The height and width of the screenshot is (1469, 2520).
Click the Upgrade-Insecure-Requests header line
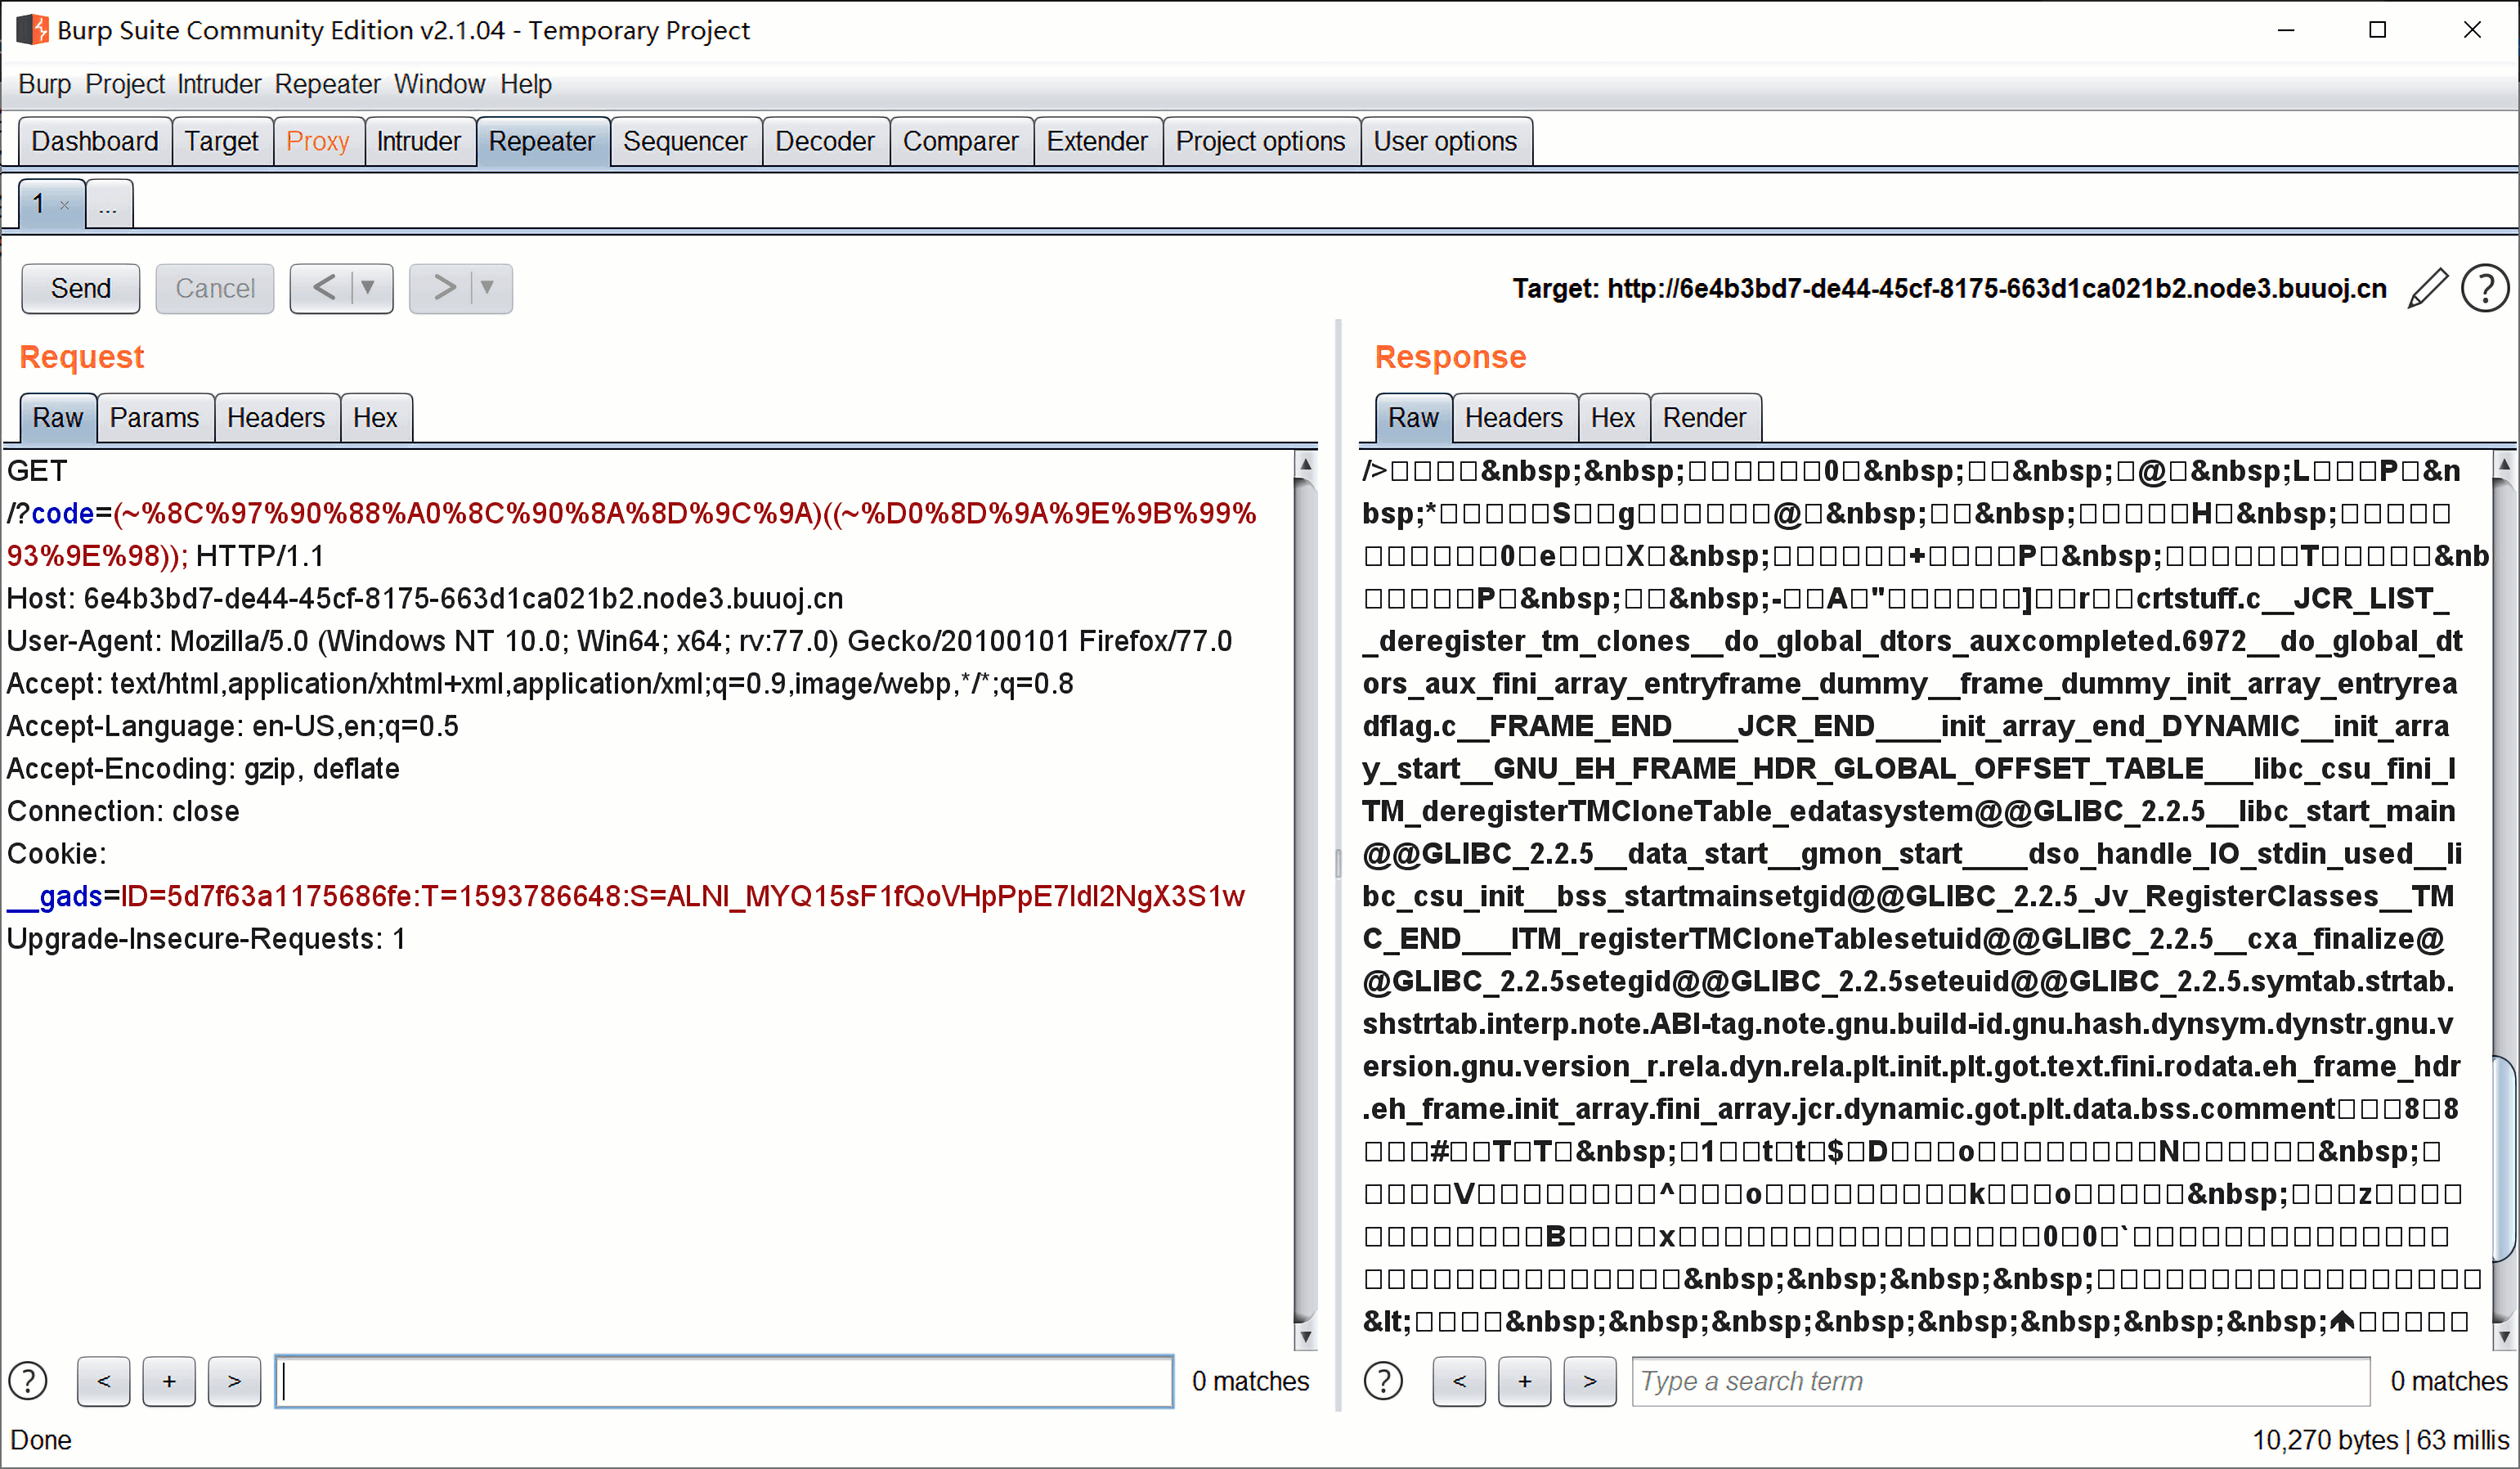tap(206, 939)
